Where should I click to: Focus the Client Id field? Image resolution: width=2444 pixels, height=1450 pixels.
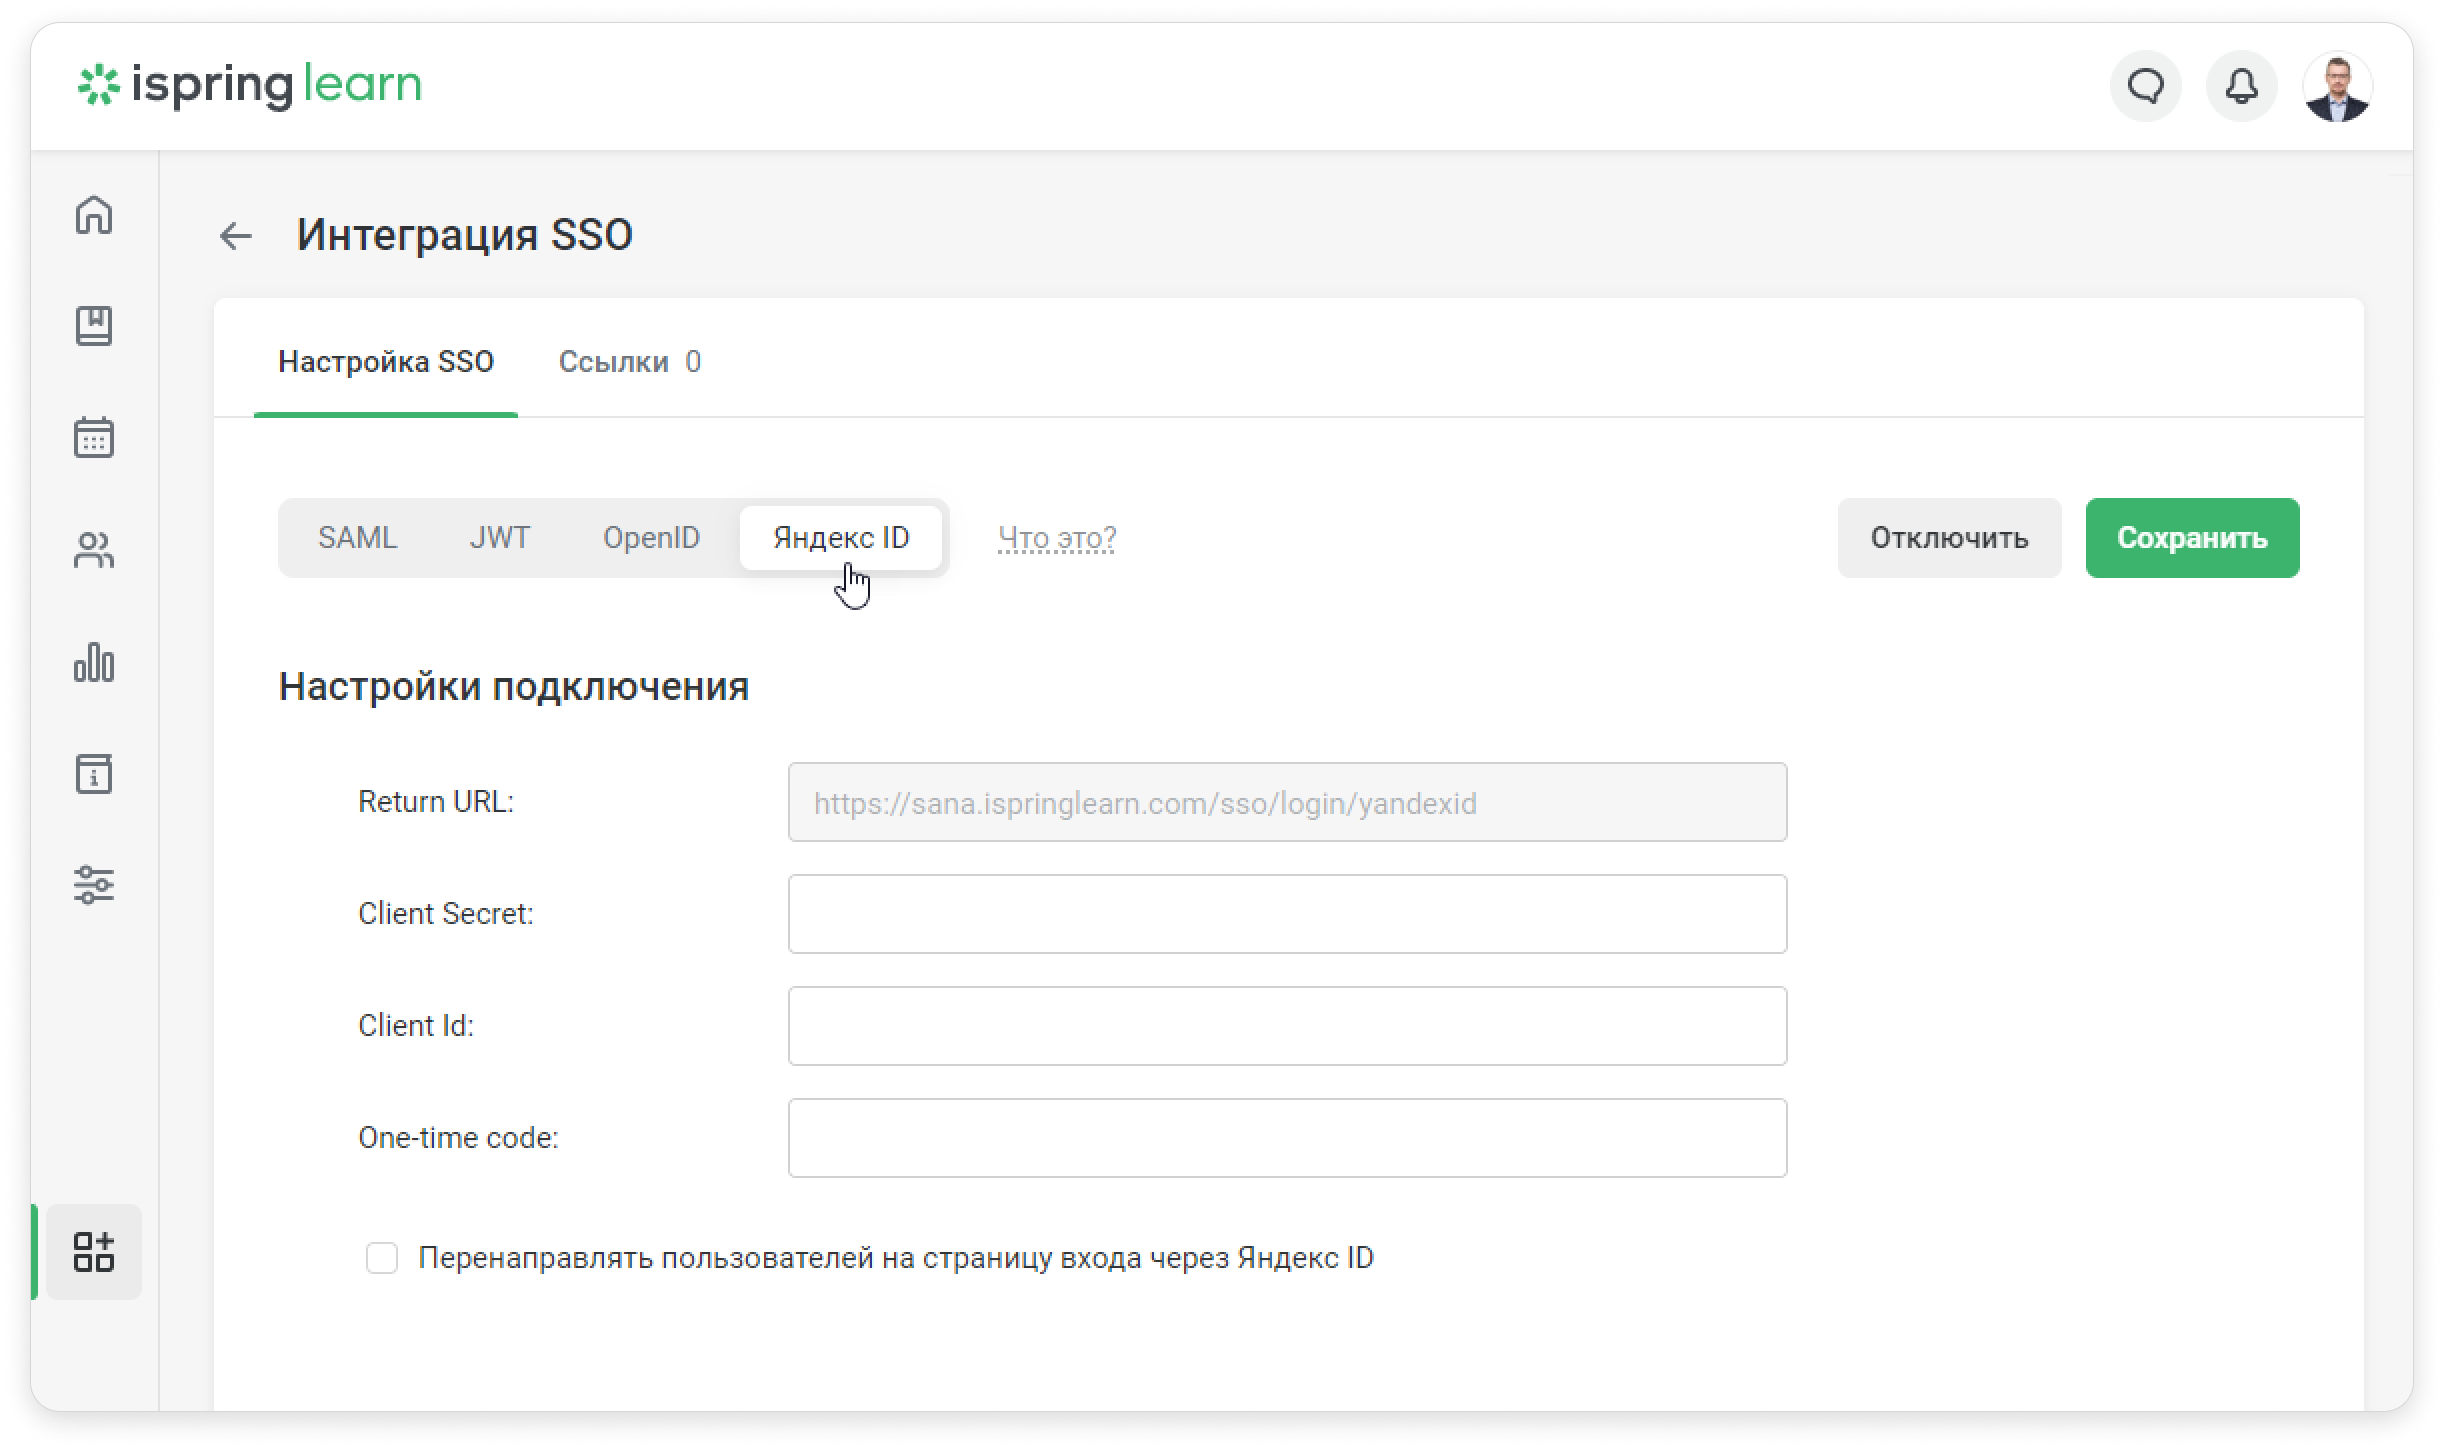tap(1288, 1026)
